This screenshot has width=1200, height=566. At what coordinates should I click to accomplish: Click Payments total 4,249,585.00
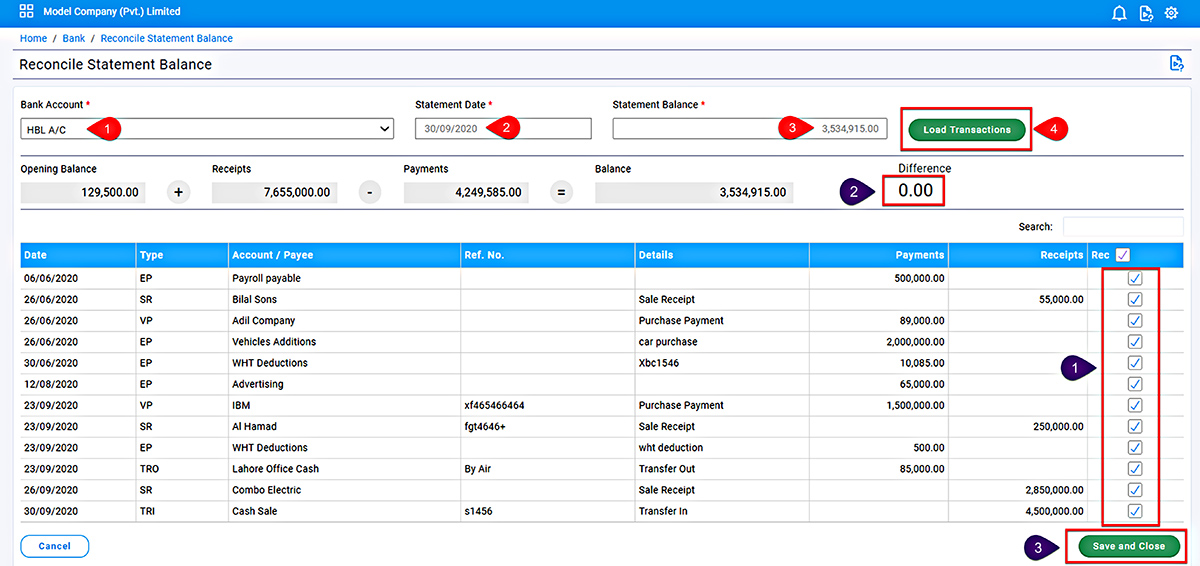[x=466, y=192]
